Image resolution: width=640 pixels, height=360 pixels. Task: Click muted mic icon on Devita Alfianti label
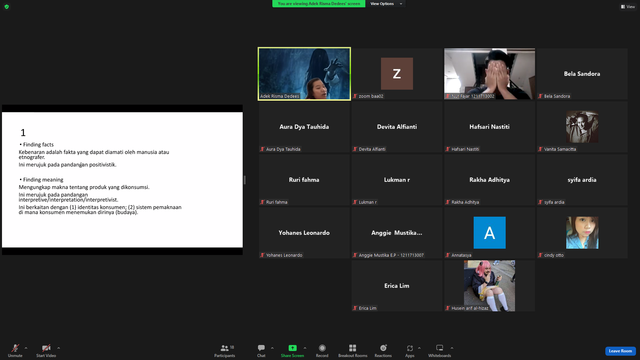(x=355, y=149)
